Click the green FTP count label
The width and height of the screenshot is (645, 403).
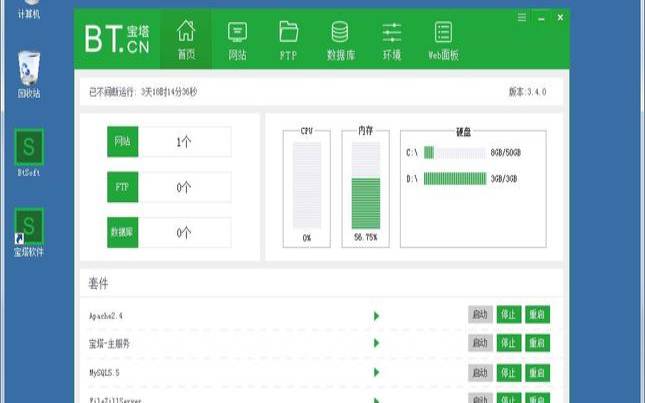123,187
